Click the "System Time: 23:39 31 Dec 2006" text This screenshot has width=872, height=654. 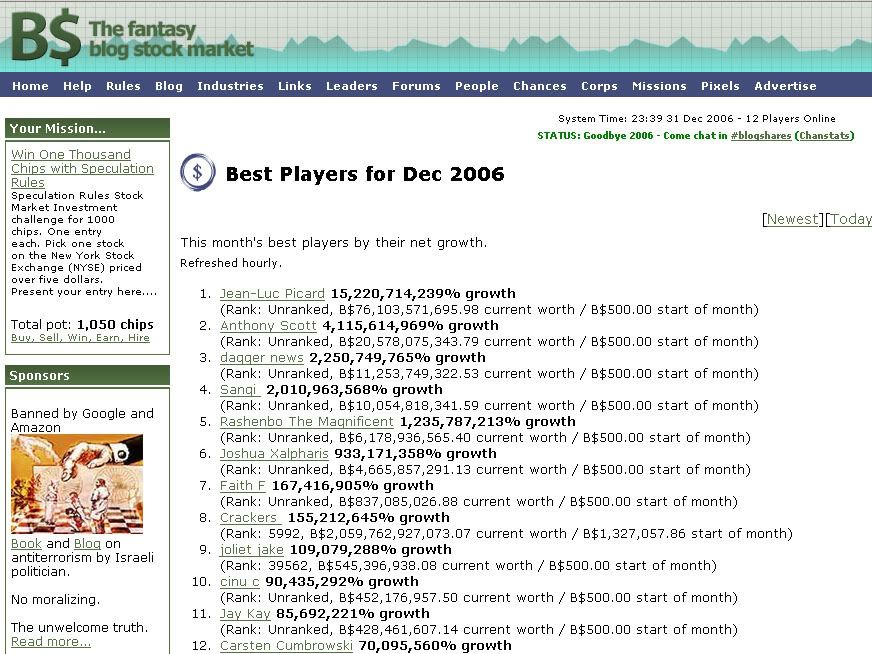646,118
